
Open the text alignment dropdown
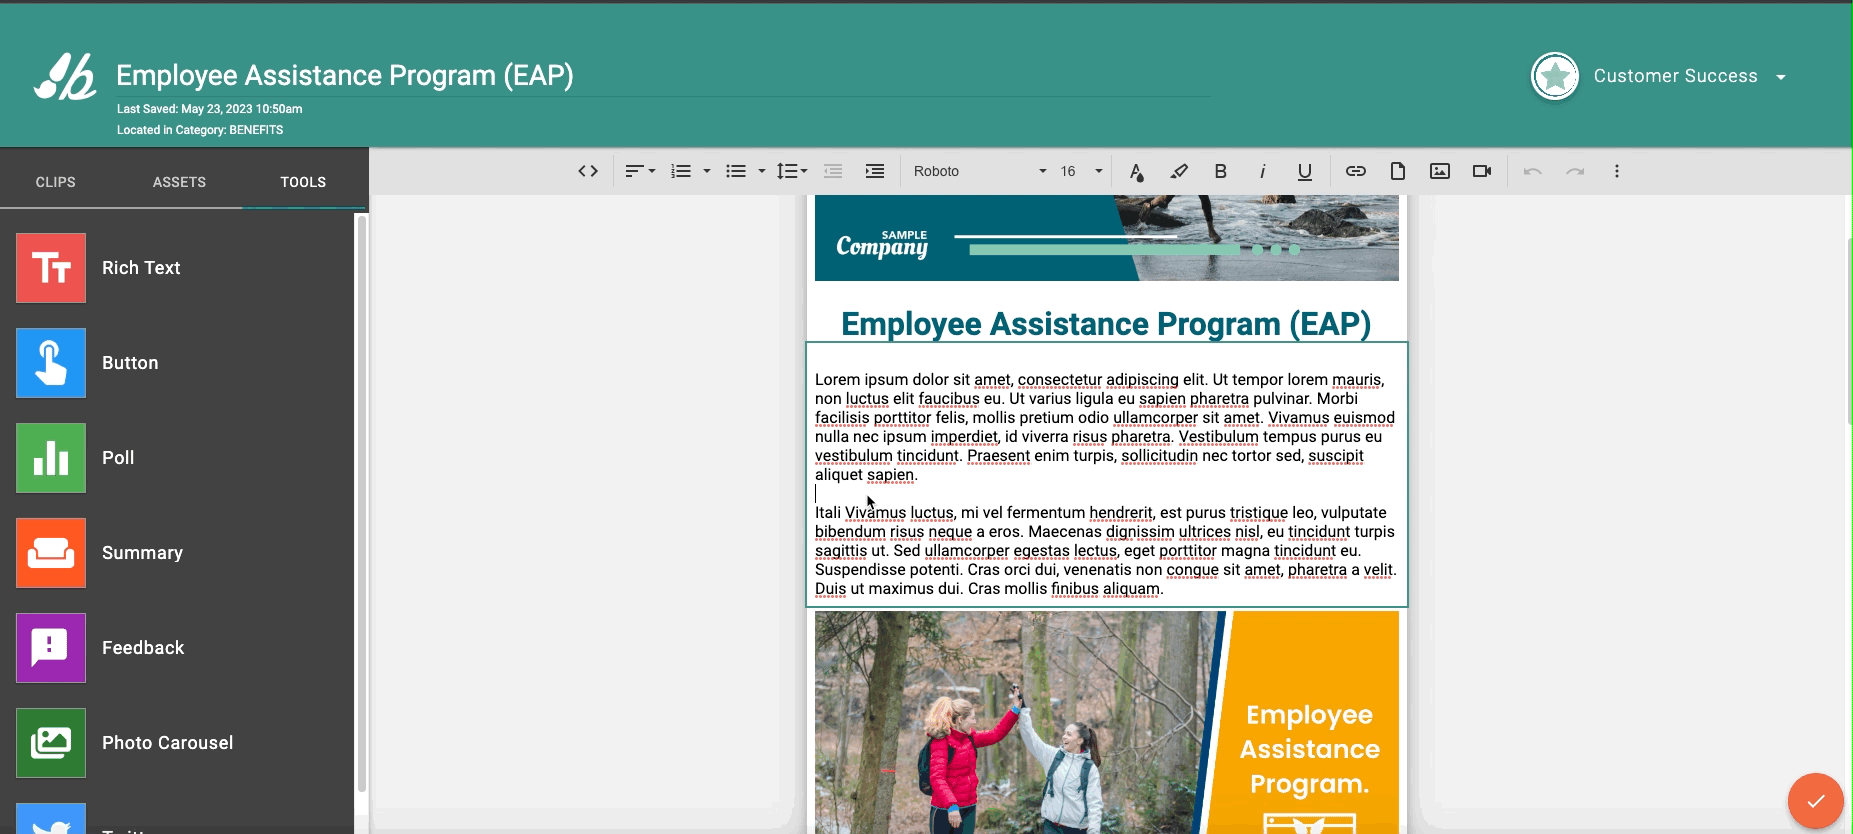click(640, 171)
